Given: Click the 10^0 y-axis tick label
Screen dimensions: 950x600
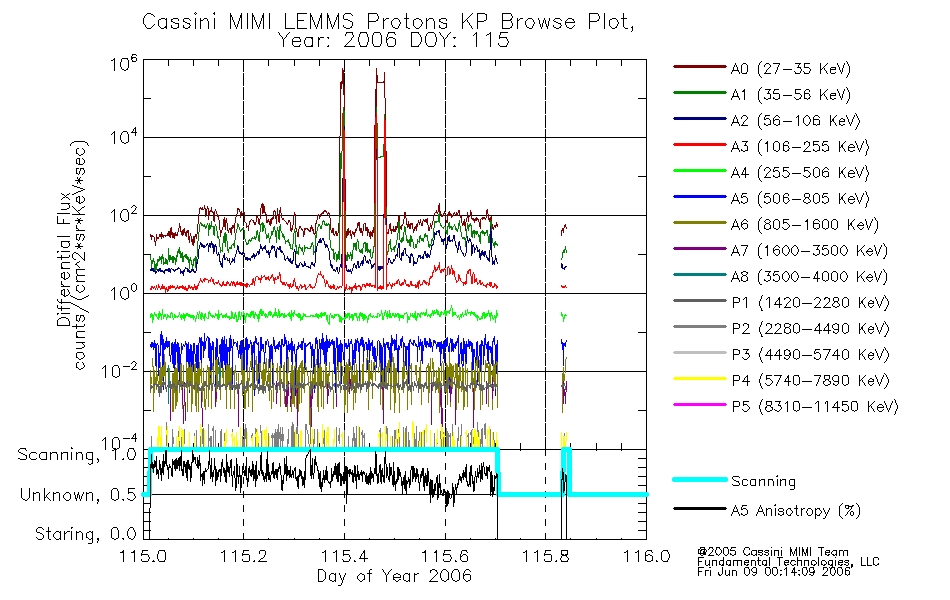Looking at the screenshot, I should click(x=124, y=293).
